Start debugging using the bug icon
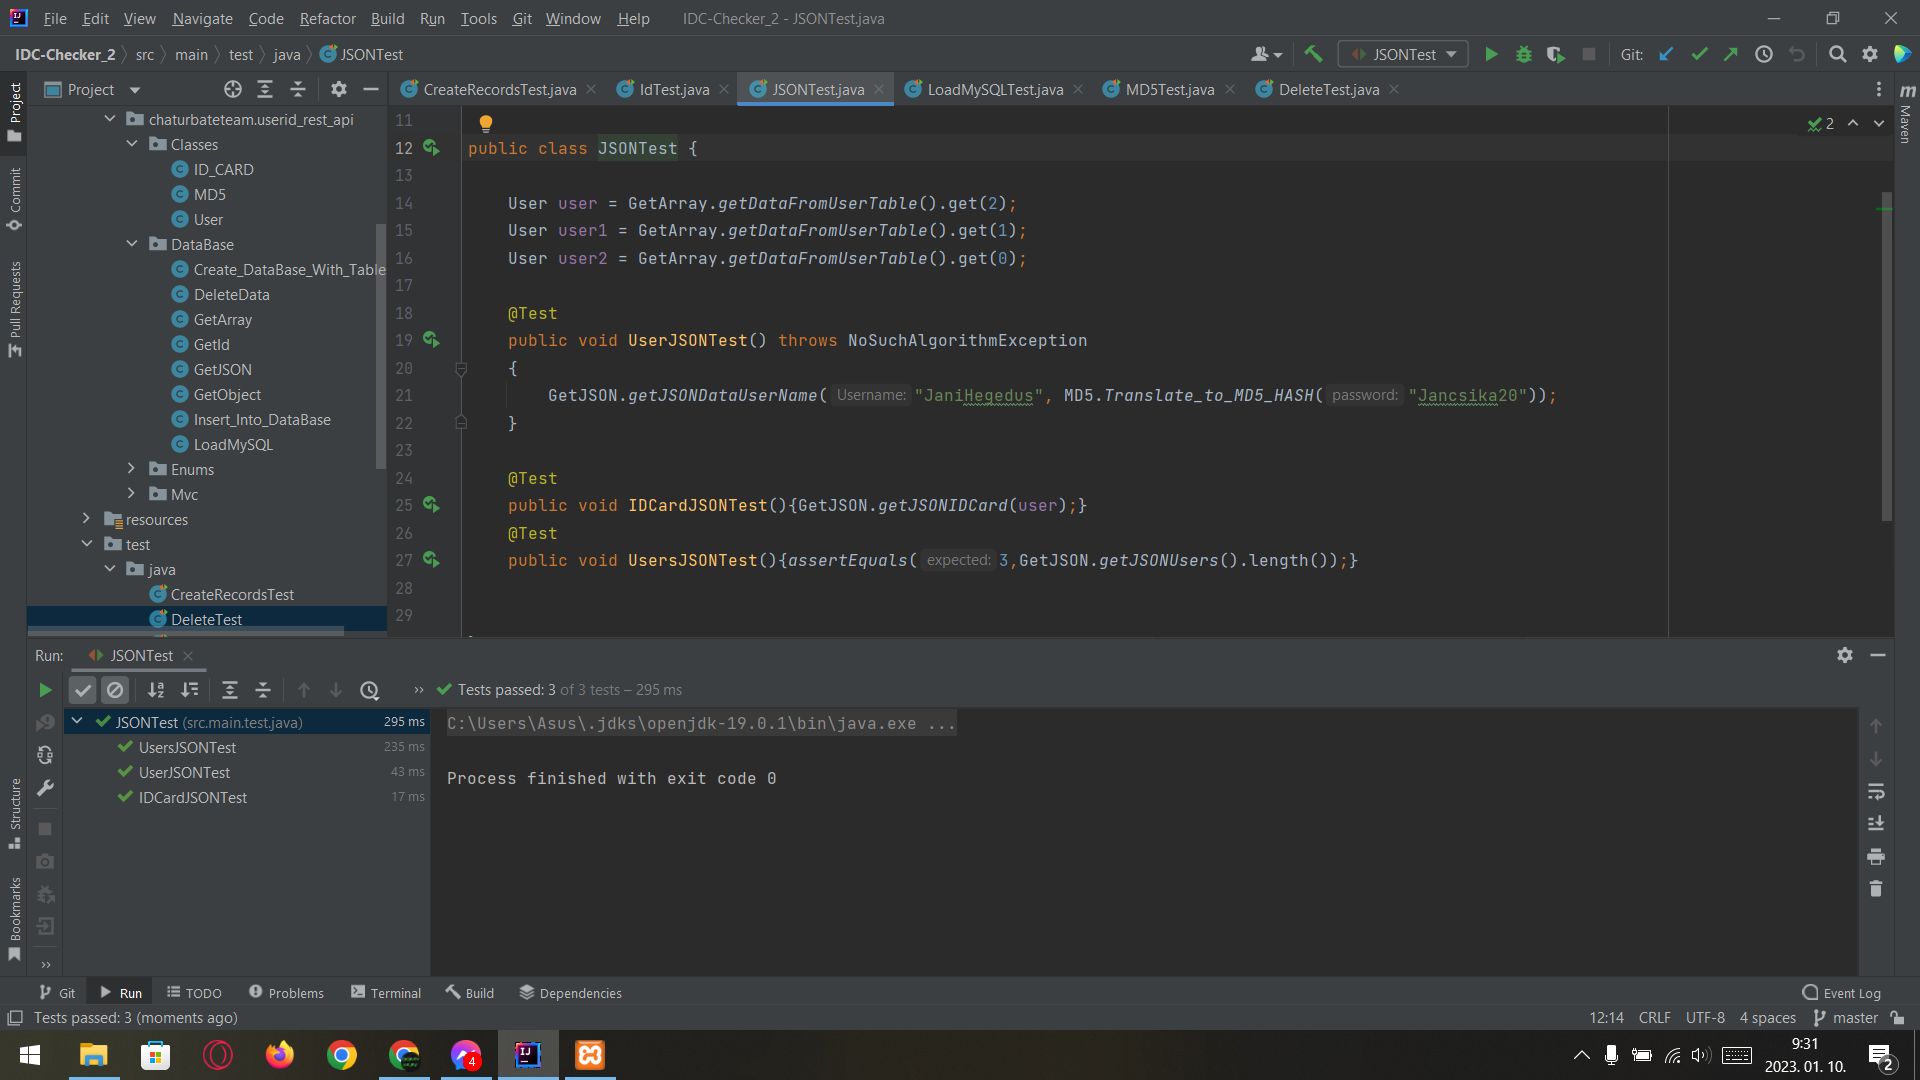Screen dimensions: 1920x1080 [x=1523, y=54]
